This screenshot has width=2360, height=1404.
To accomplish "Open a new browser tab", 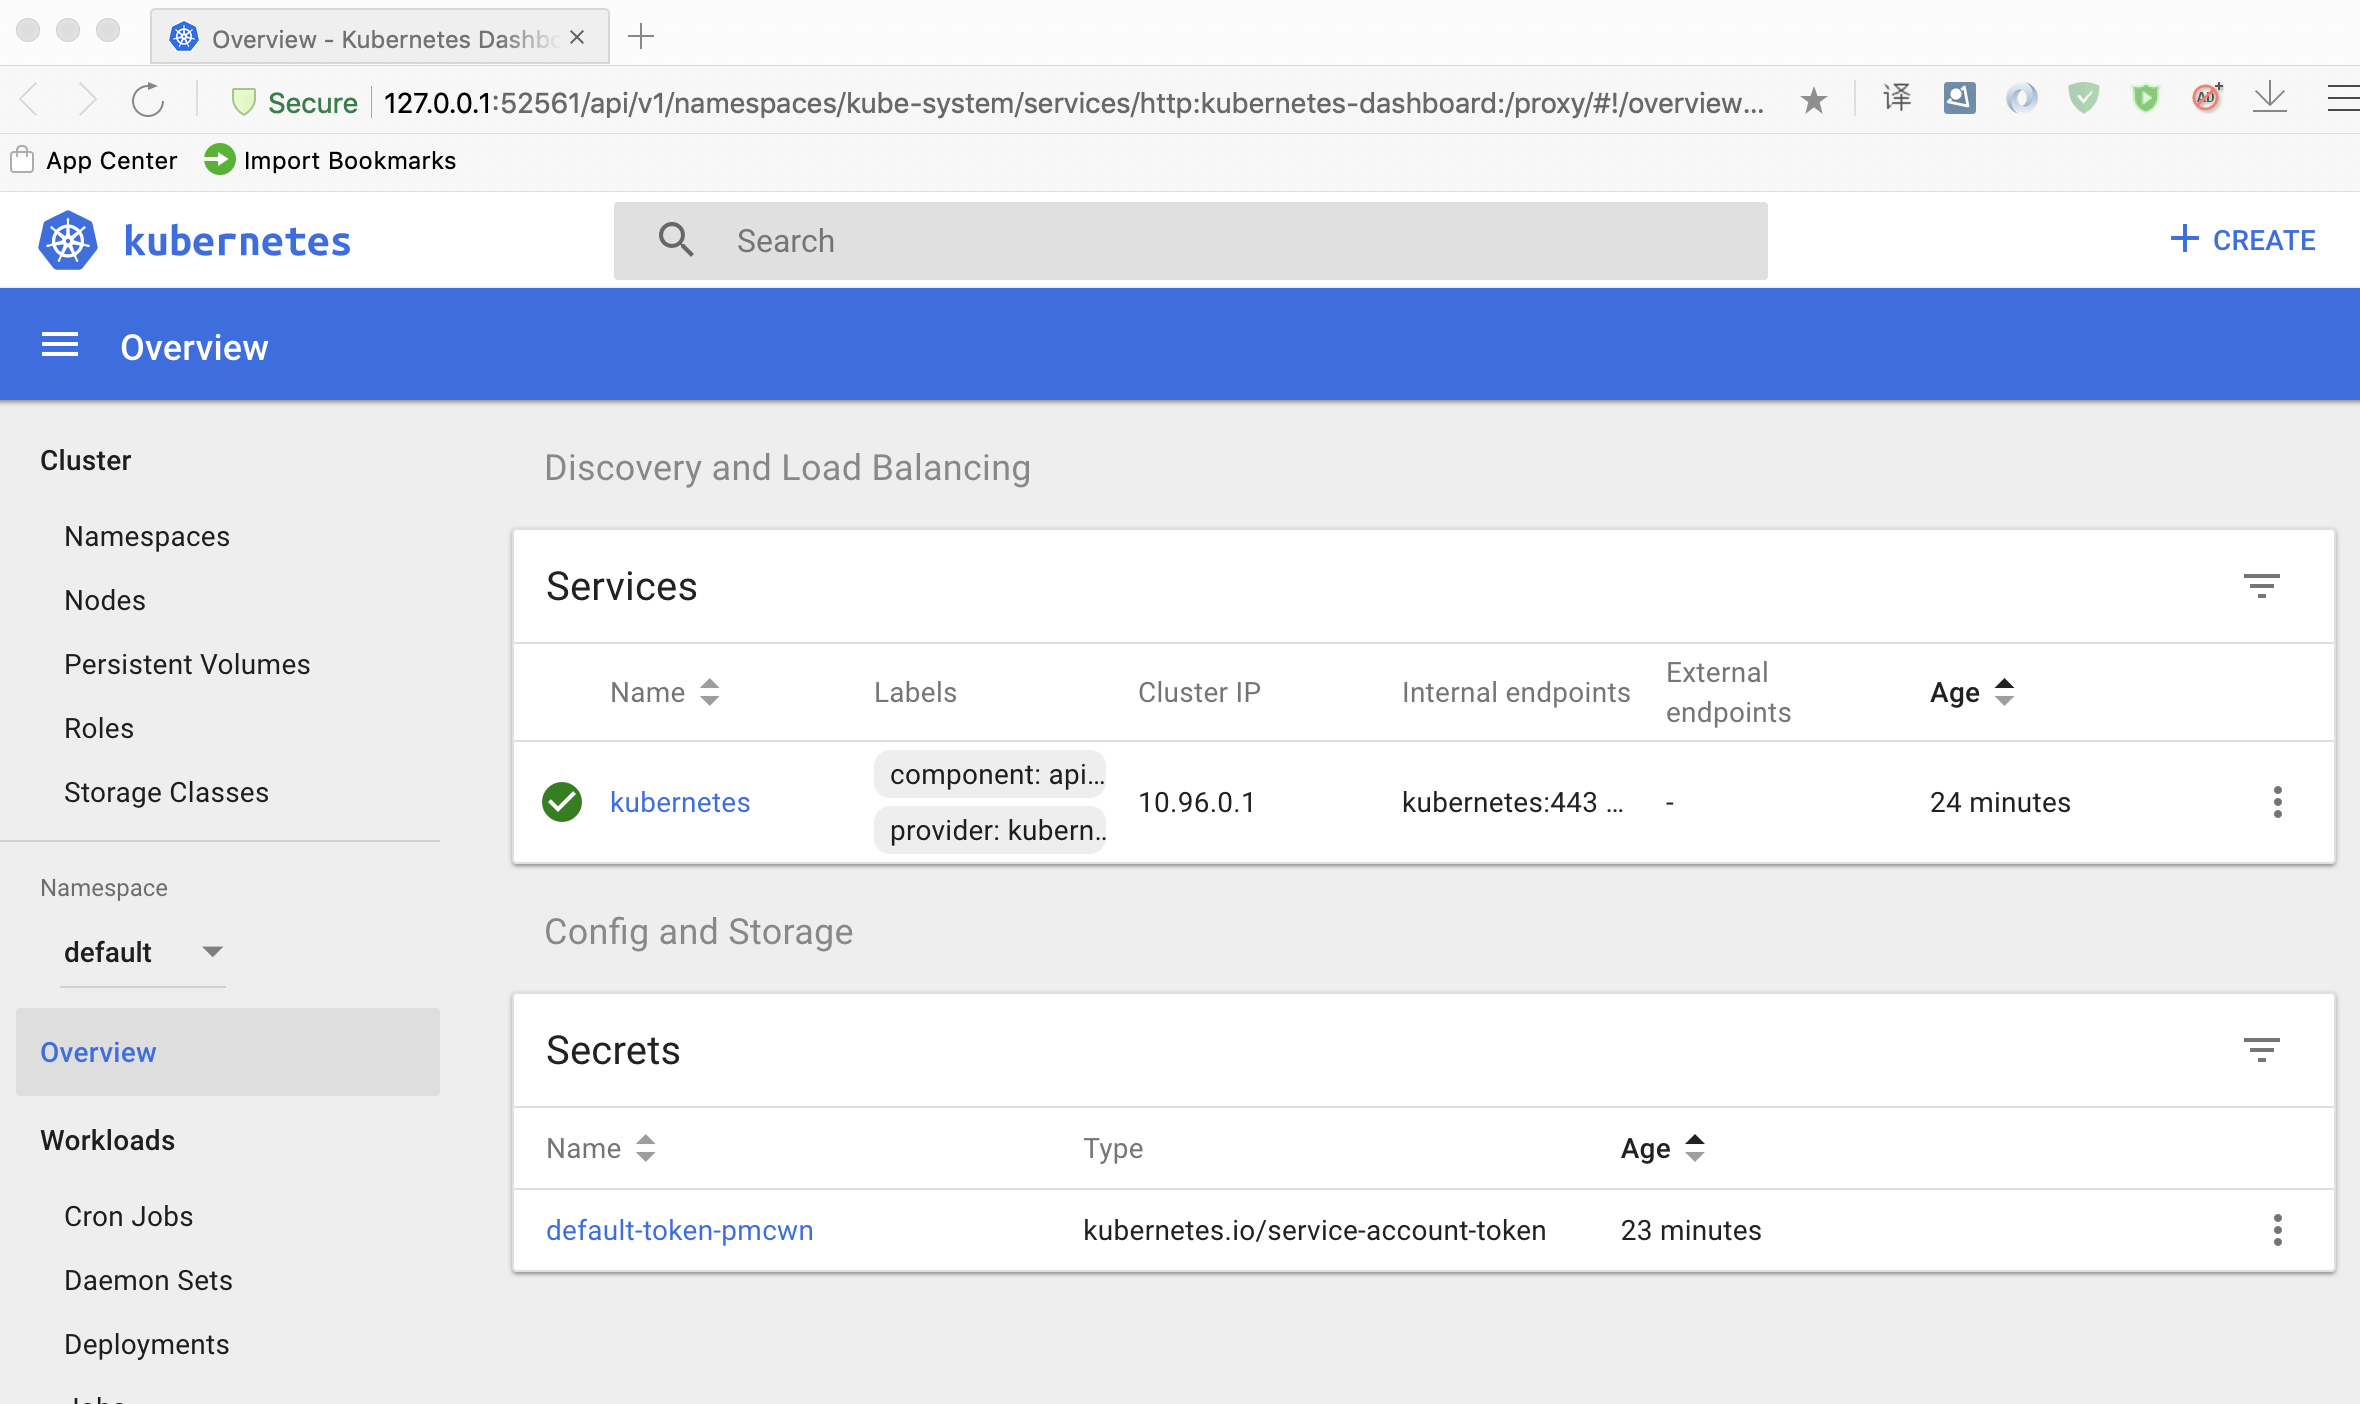I will 641,37.
